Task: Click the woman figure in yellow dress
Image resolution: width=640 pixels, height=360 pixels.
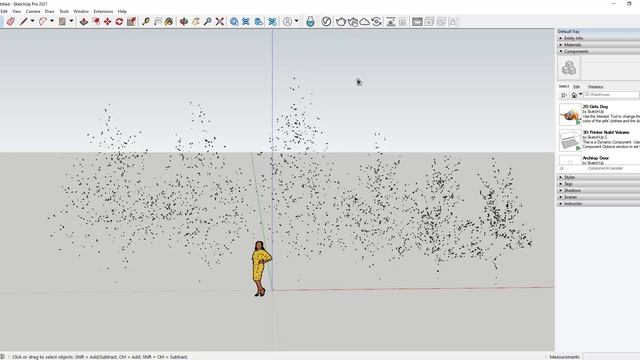Action: click(261, 268)
